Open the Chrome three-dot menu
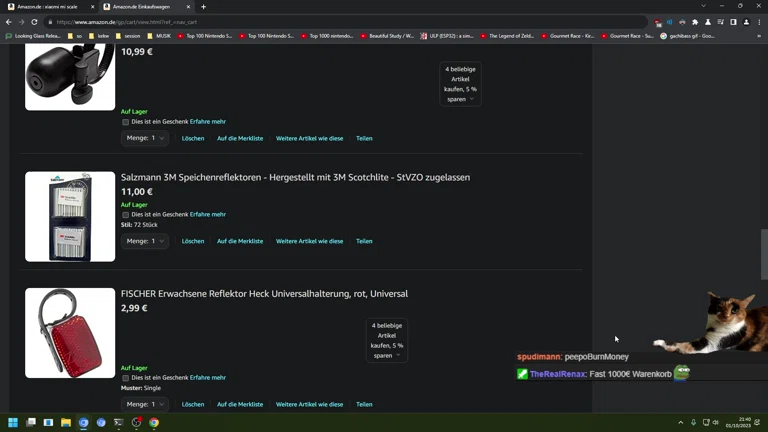This screenshot has width=768, height=432. click(x=759, y=22)
